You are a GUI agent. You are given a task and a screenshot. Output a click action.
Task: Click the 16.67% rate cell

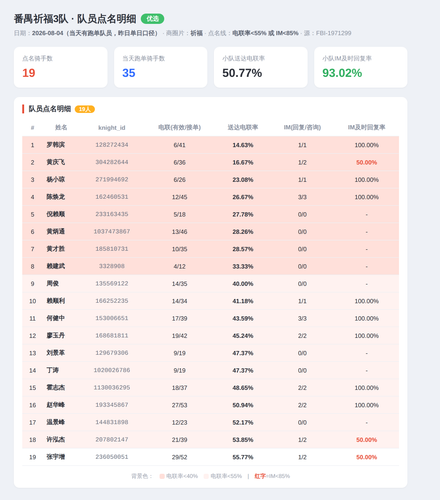tap(243, 162)
